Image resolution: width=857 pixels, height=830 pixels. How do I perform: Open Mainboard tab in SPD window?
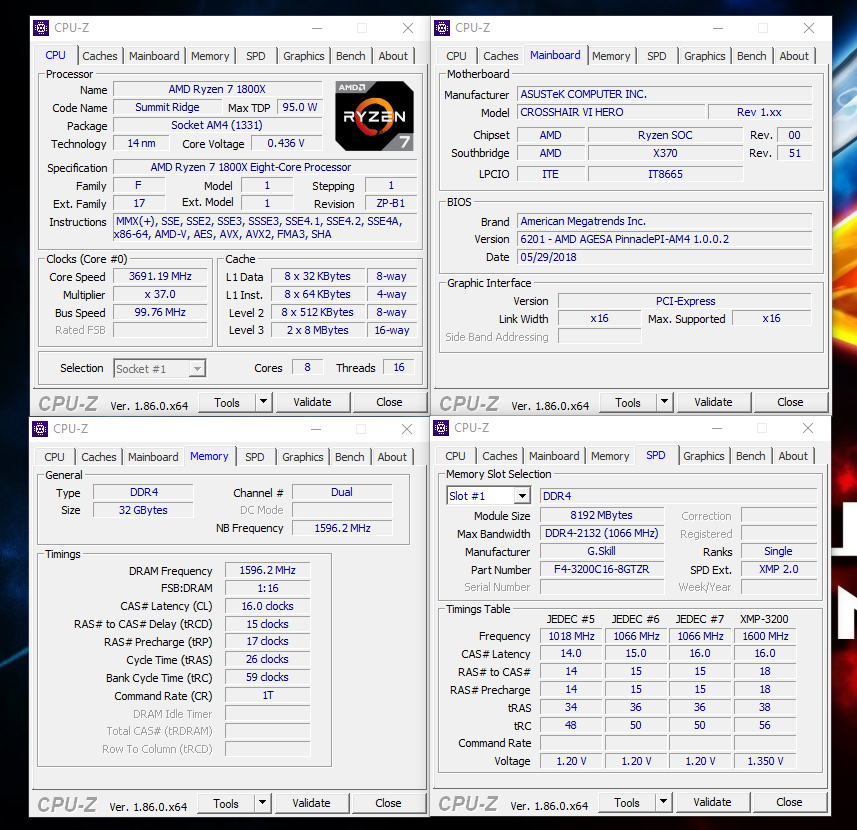pos(554,456)
